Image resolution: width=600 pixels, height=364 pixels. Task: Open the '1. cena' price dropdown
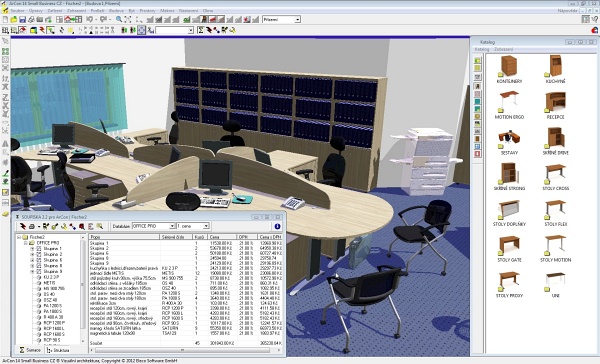coord(192,226)
